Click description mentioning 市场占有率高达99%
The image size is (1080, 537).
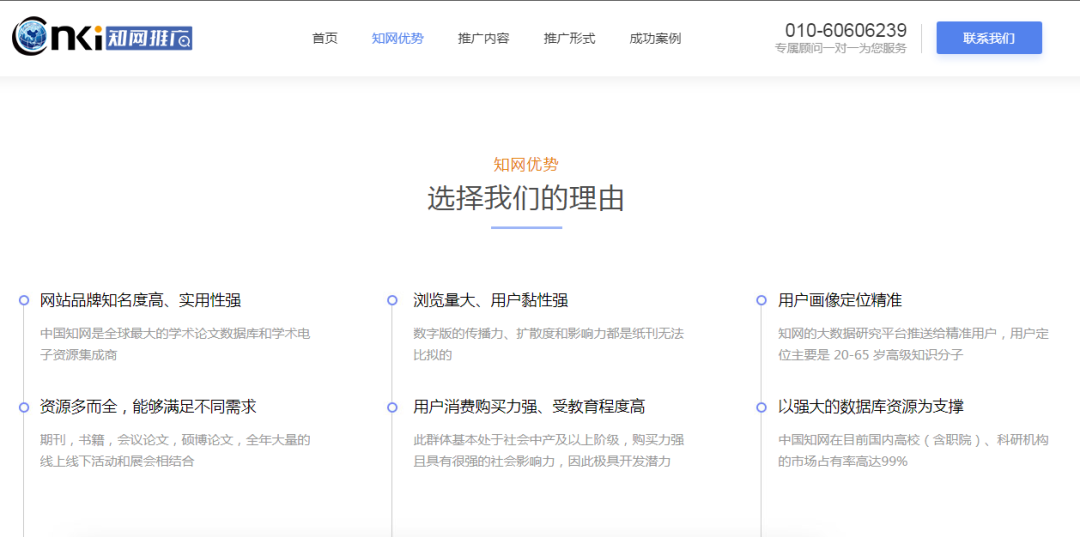914,450
